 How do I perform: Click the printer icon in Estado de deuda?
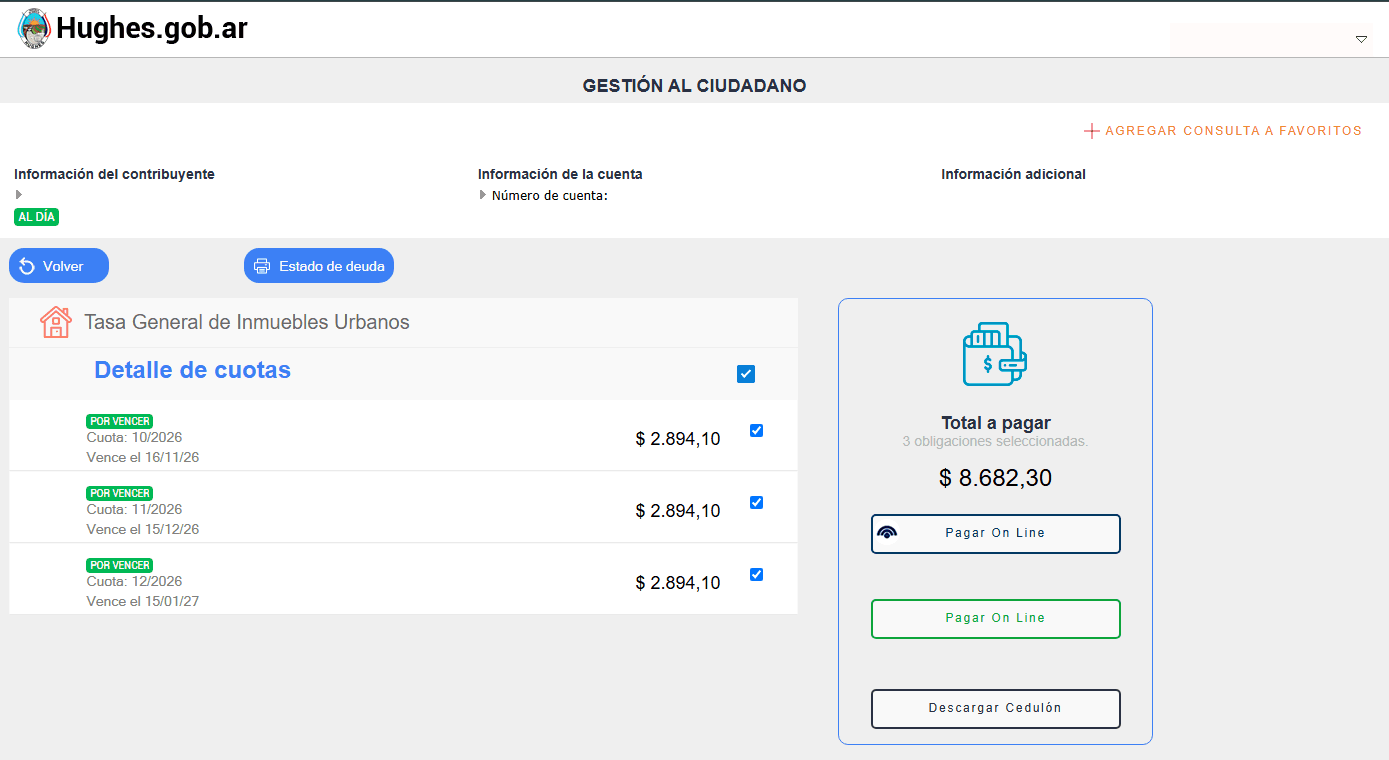[262, 266]
